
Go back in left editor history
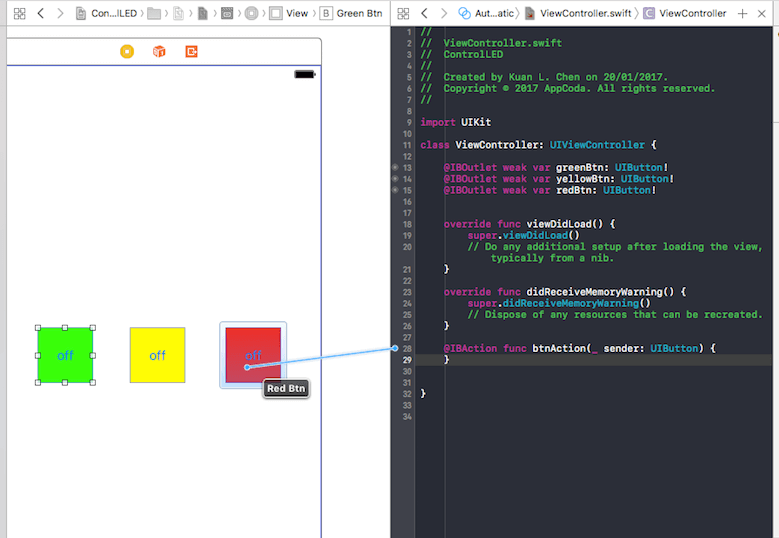pos(41,13)
